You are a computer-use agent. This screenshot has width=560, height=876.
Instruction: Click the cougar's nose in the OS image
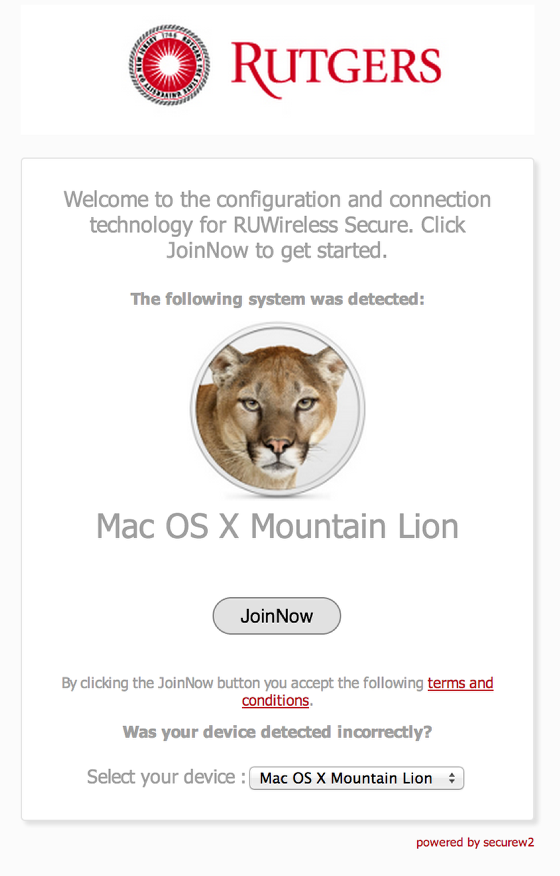pos(278,445)
